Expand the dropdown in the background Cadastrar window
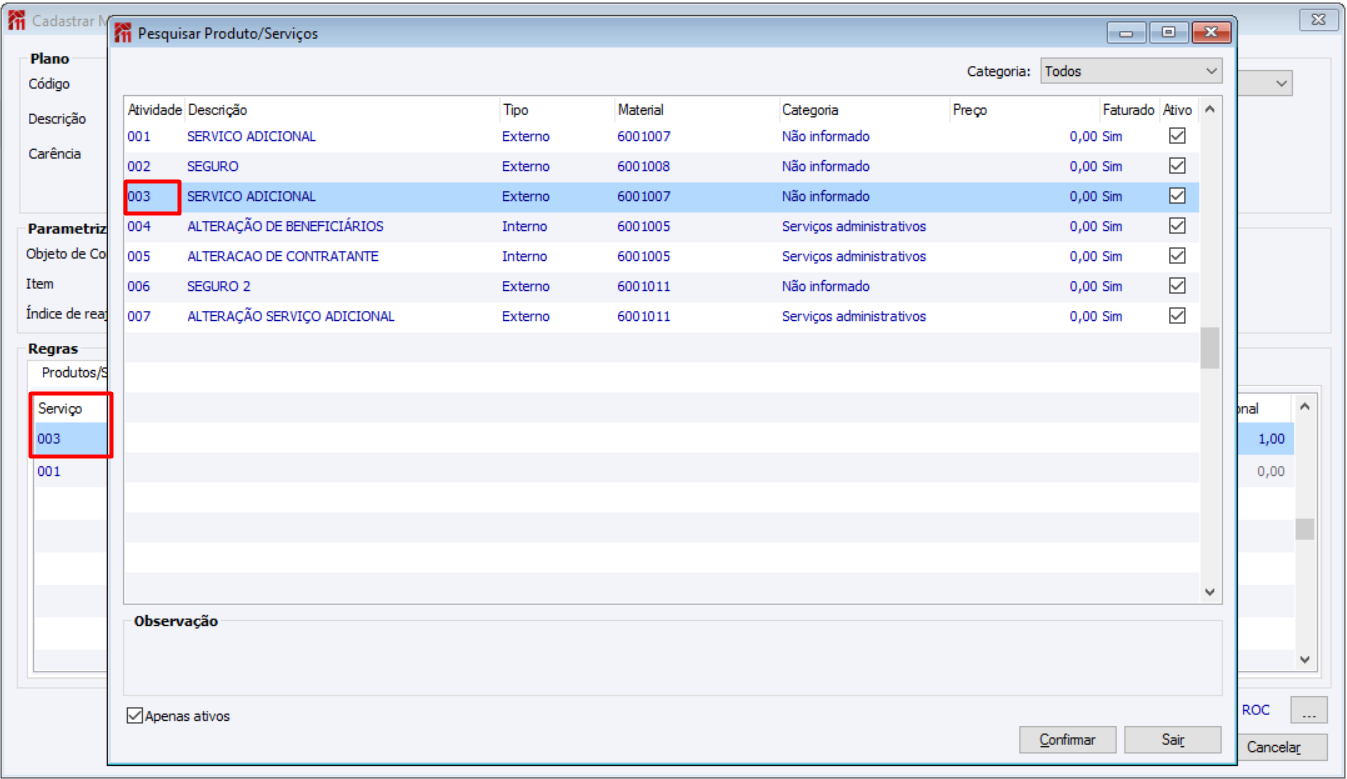 [1281, 84]
